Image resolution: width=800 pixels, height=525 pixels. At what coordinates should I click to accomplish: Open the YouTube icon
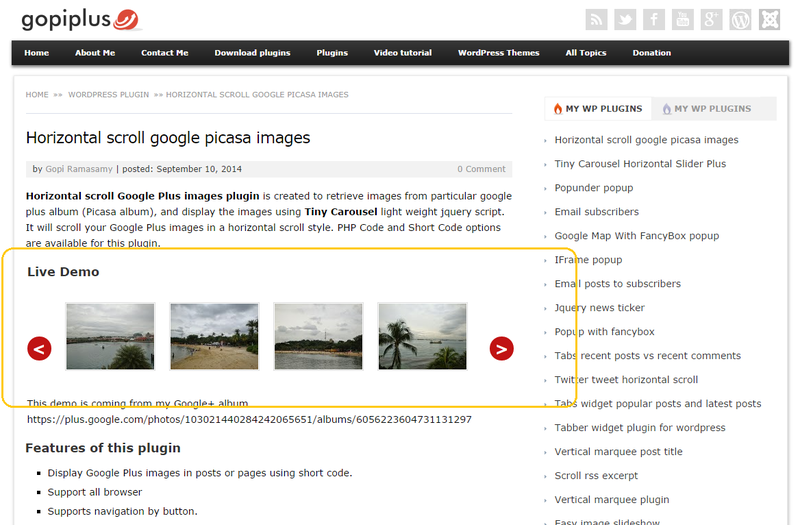[683, 20]
